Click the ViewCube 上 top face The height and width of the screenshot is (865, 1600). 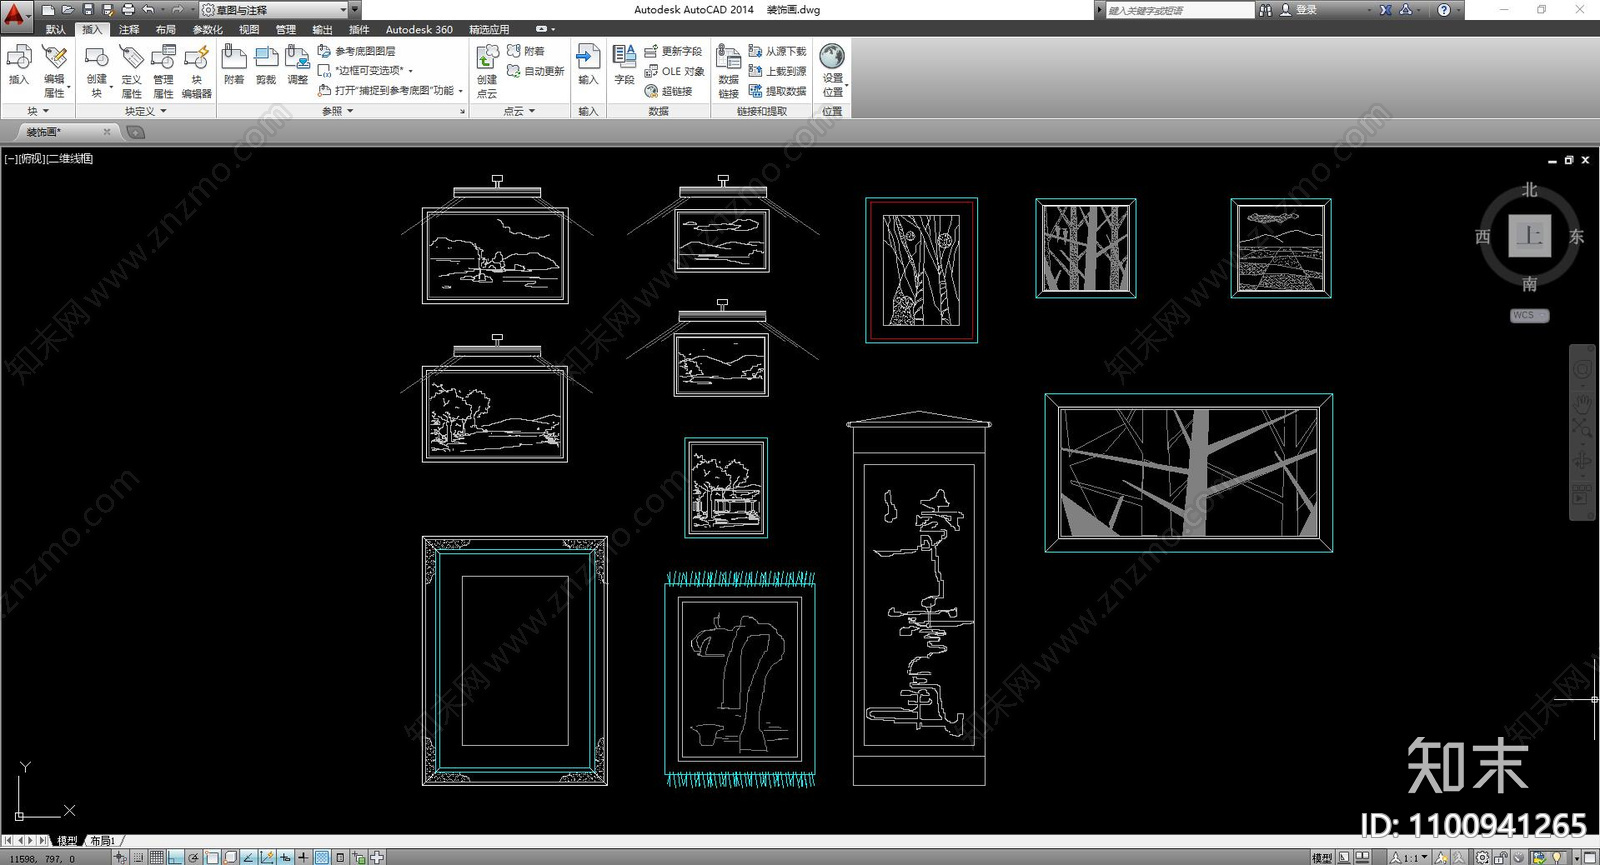pos(1529,236)
